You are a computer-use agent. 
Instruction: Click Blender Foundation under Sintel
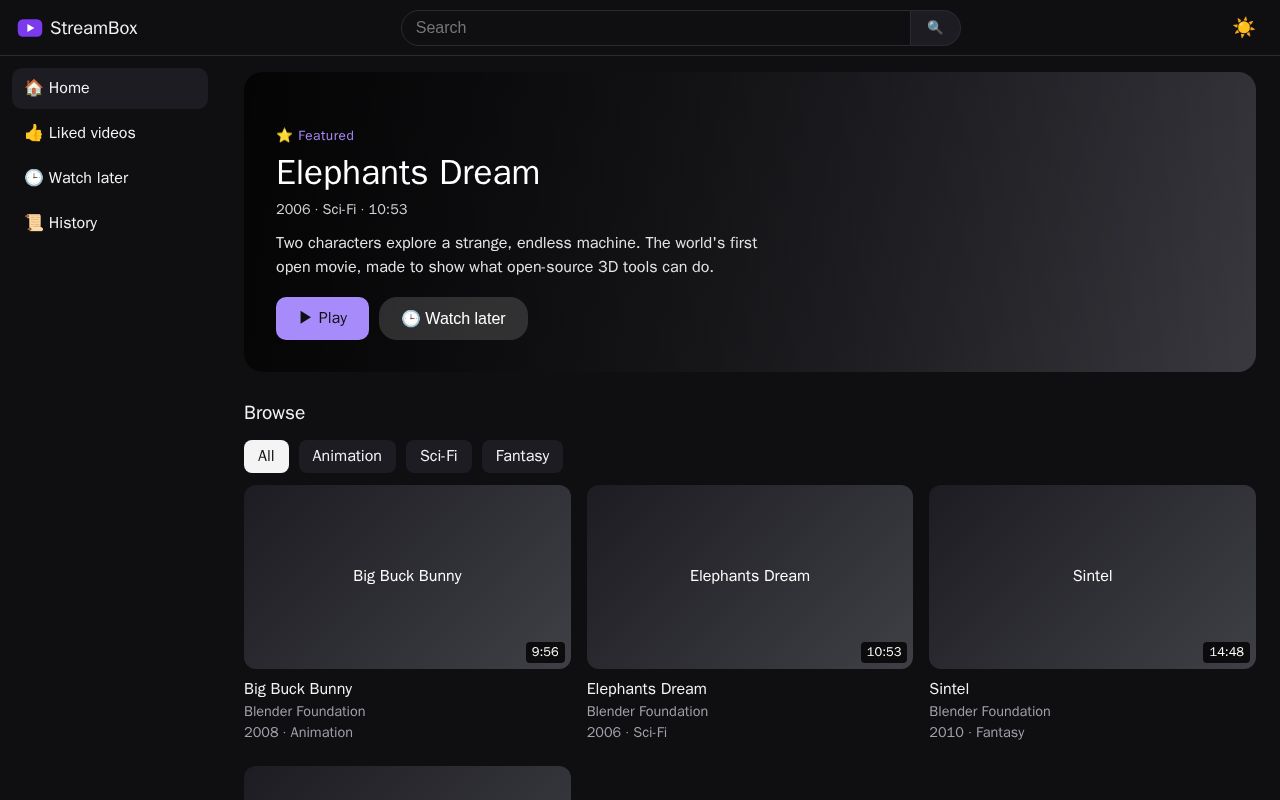coord(990,711)
